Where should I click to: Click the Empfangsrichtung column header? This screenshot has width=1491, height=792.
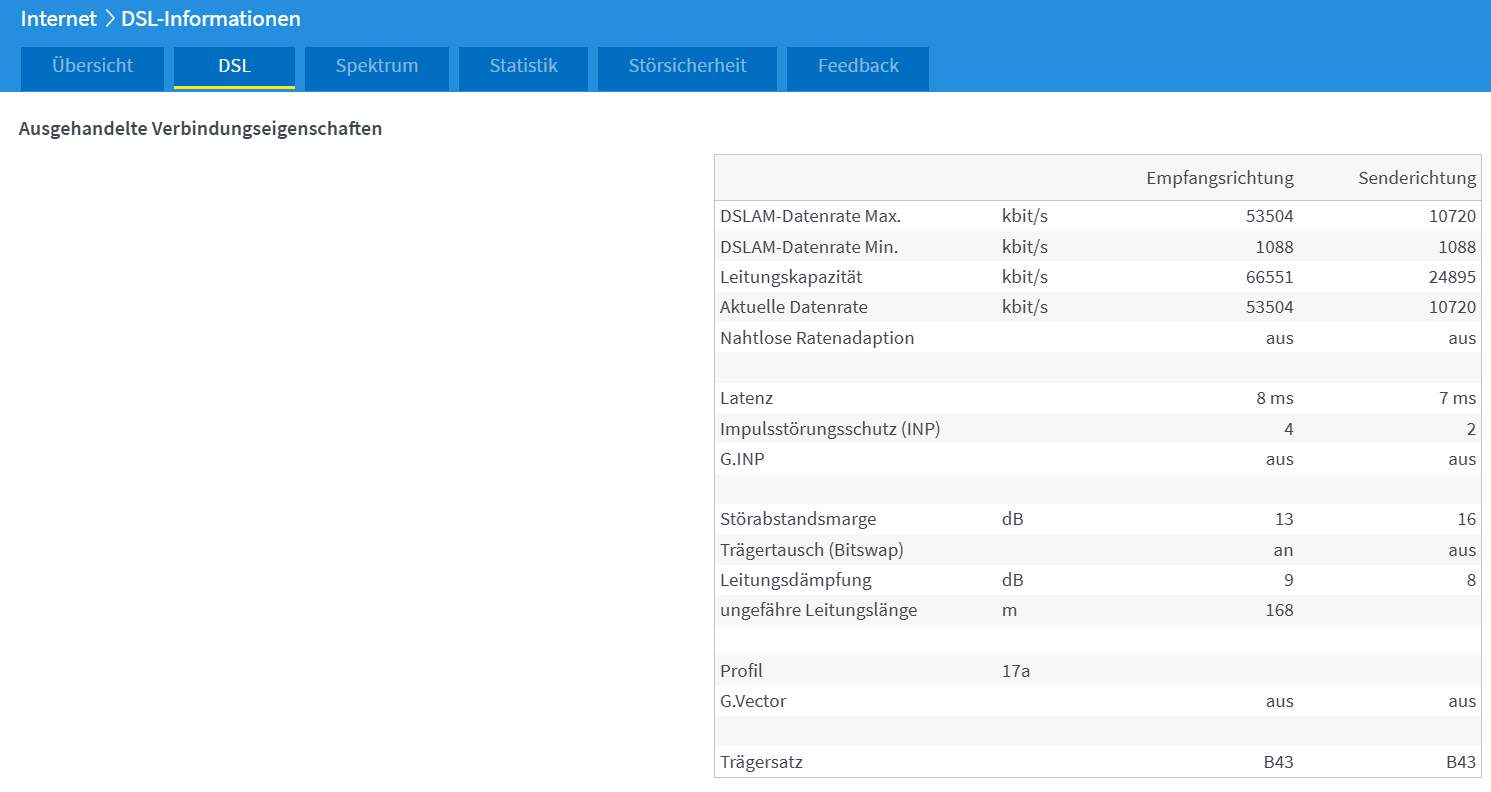(x=1220, y=178)
